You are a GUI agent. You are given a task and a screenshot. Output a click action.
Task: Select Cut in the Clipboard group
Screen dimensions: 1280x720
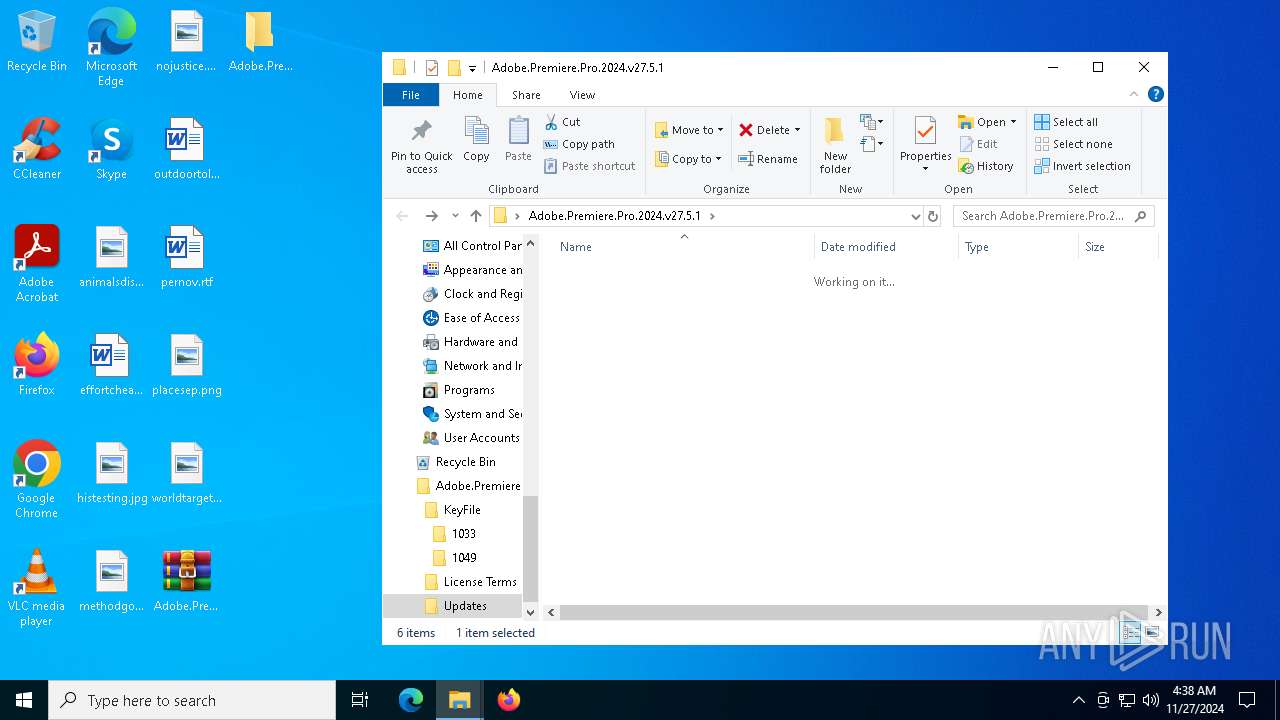(562, 122)
